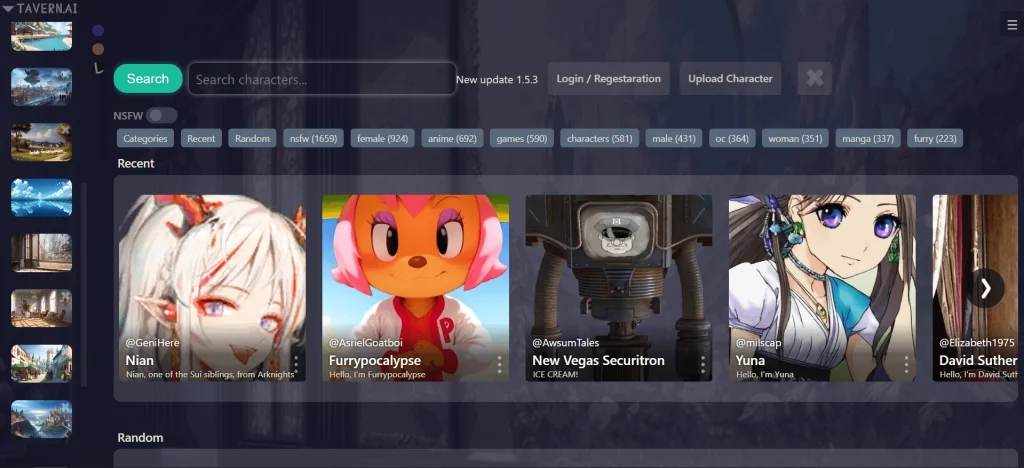Filter by anime (692) tag

tap(453, 138)
